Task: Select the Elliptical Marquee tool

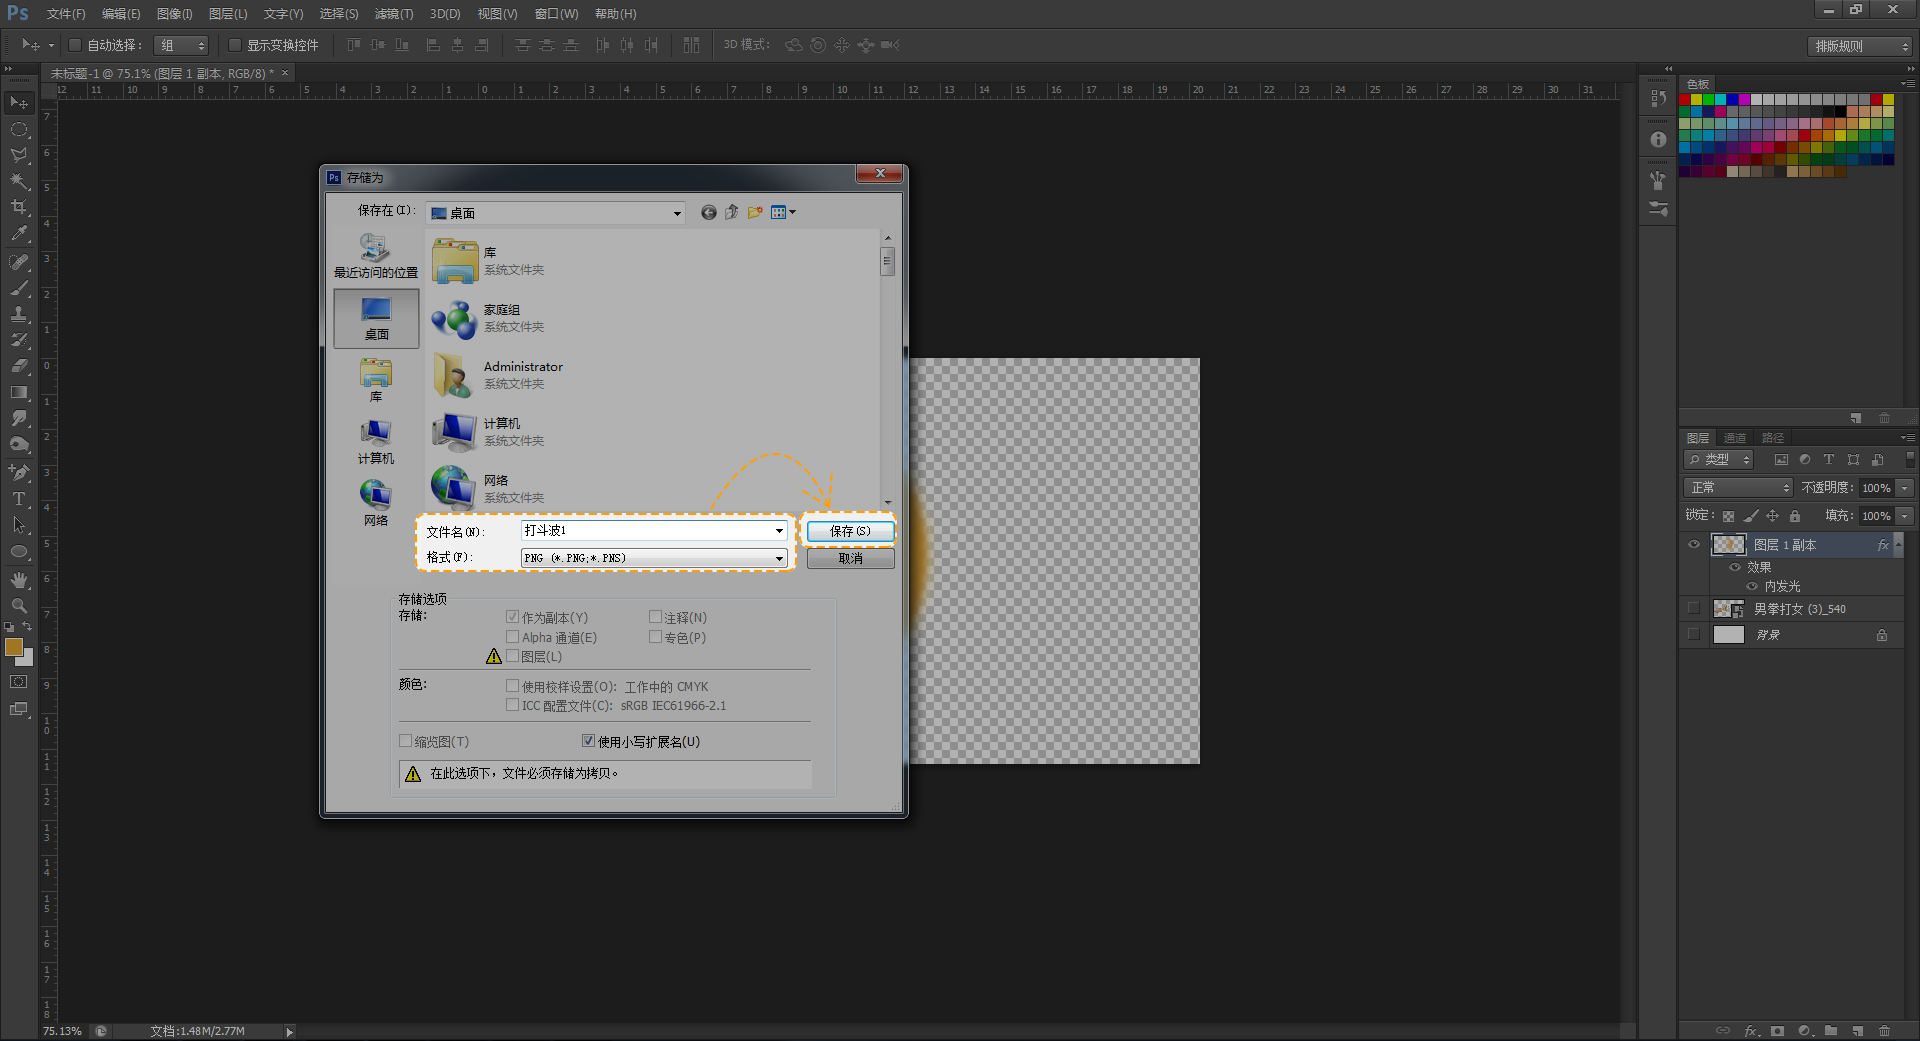Action: click(19, 129)
